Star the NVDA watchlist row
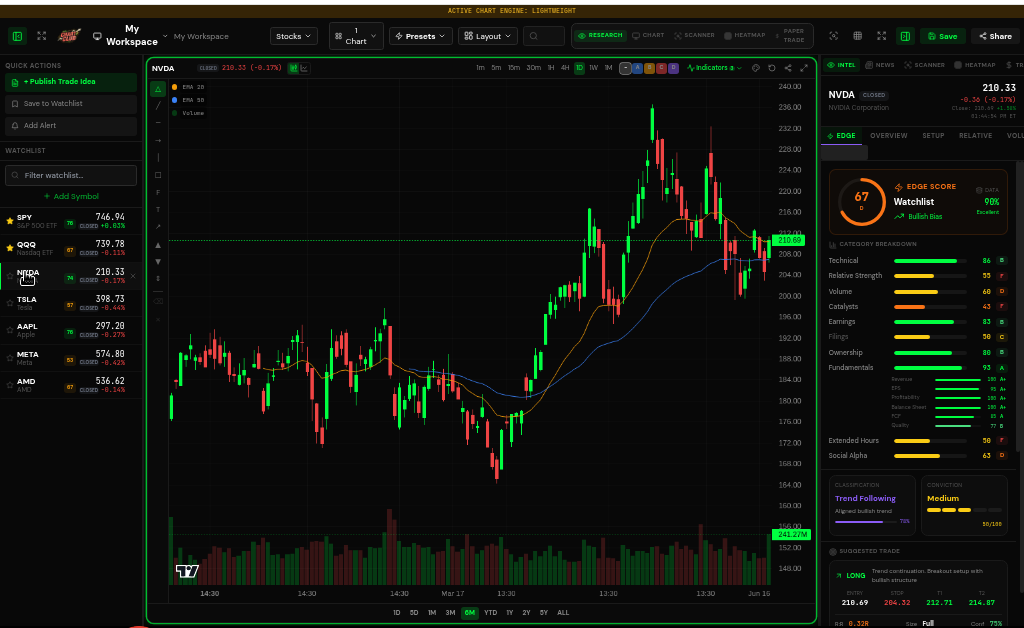This screenshot has height=628, width=1024. point(9,276)
